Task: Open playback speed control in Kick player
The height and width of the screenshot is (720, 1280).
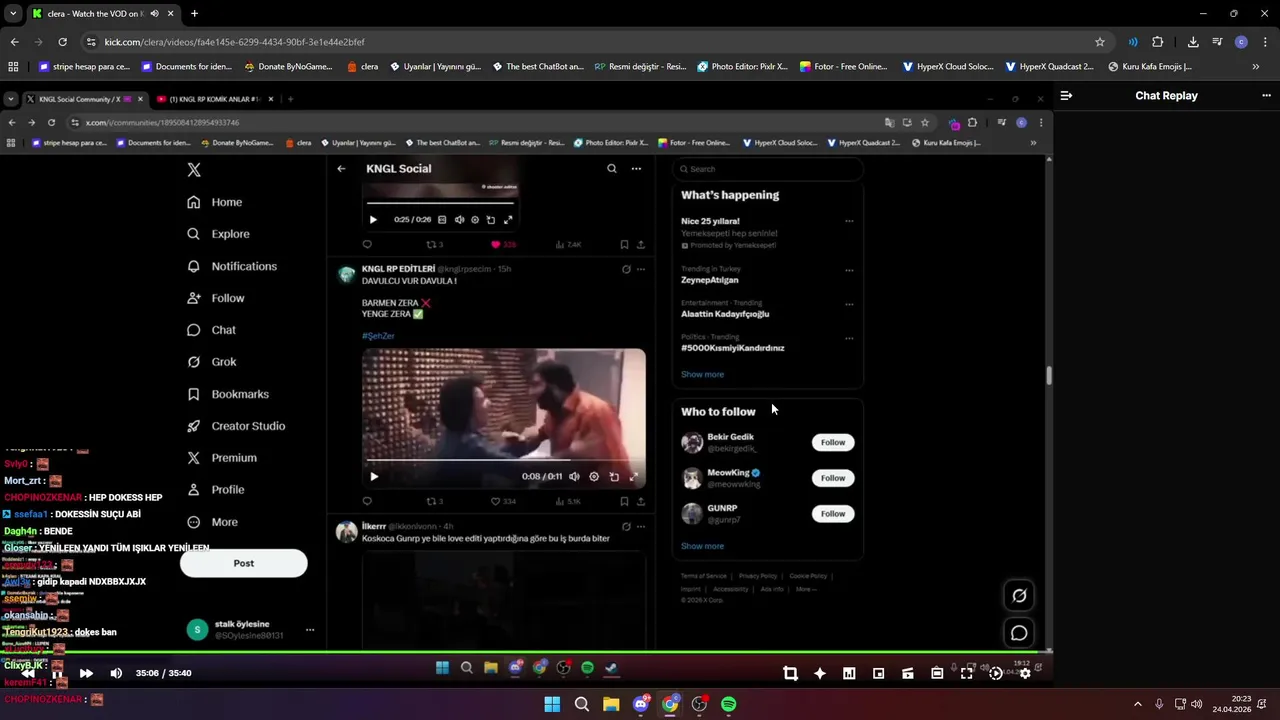Action: pos(996,673)
